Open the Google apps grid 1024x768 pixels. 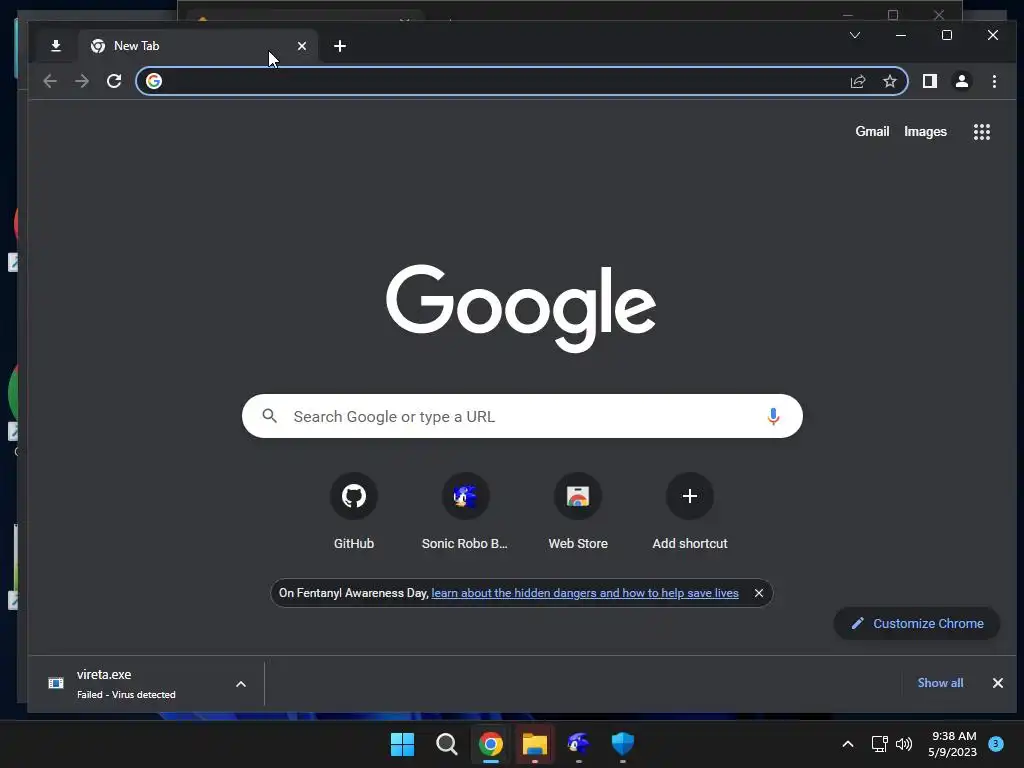pyautogui.click(x=982, y=132)
